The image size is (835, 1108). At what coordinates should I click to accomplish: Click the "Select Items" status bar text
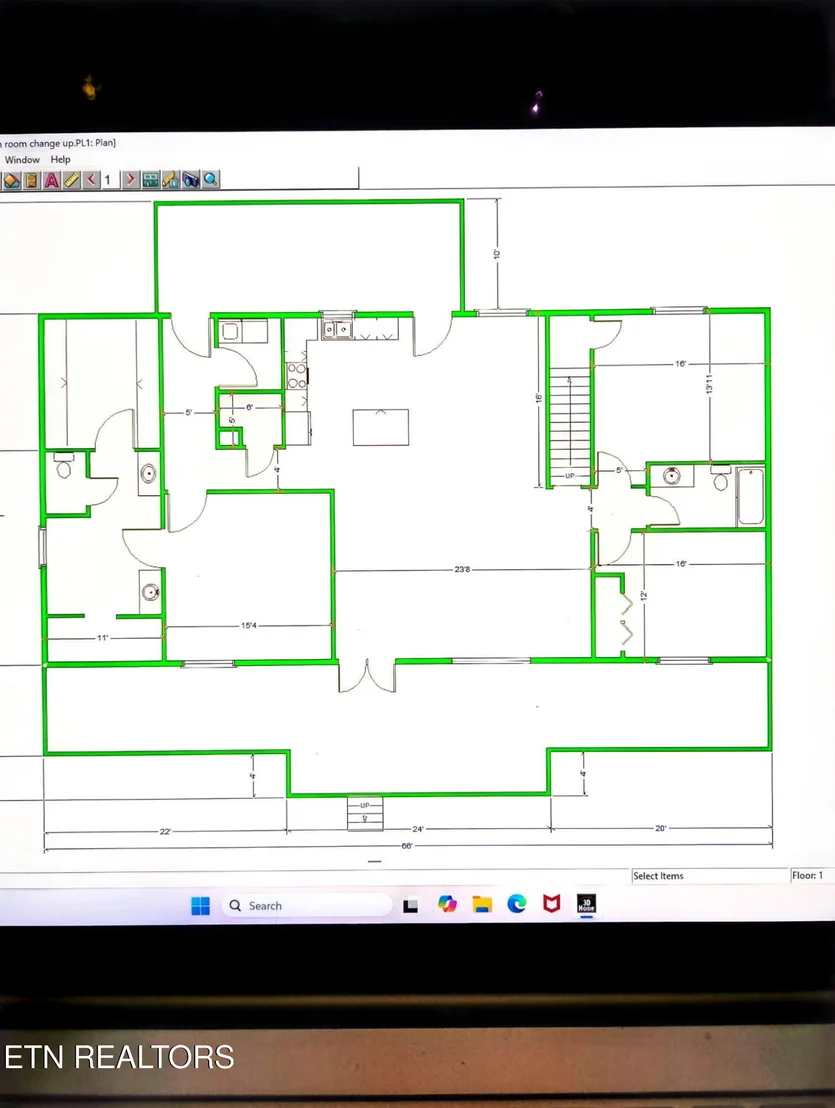point(658,876)
